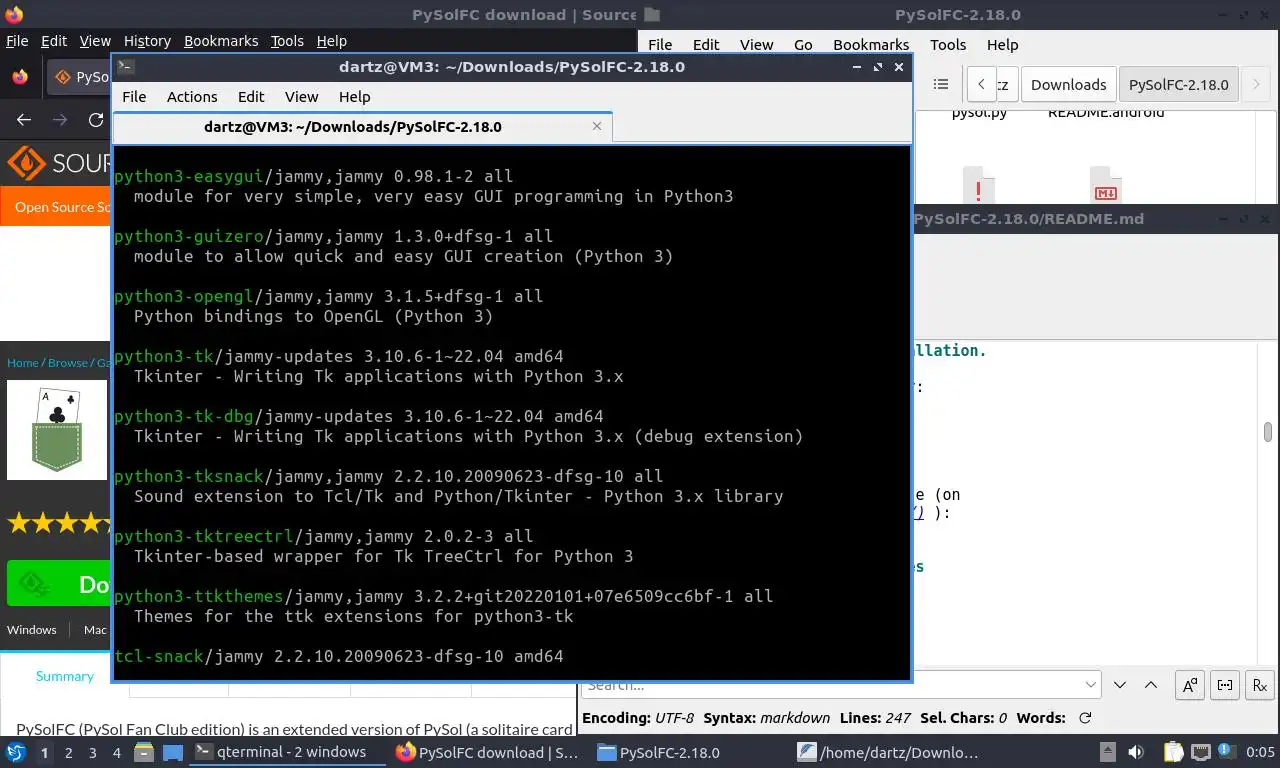Switch to workspace 3 in the pager
Image resolution: width=1280 pixels, height=768 pixels.
[93, 752]
